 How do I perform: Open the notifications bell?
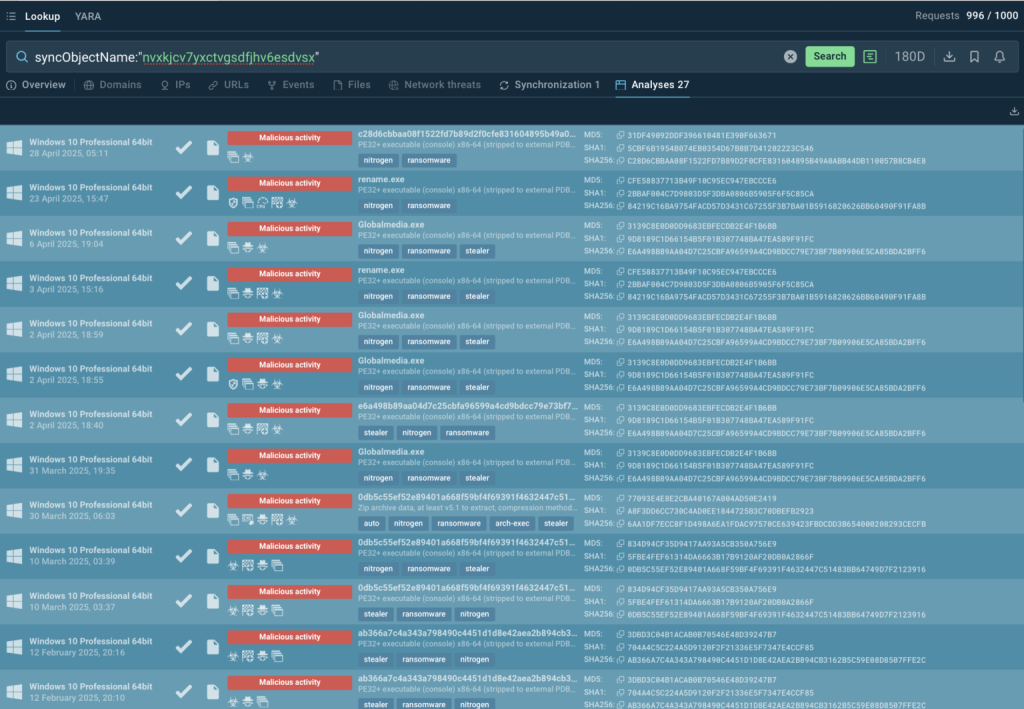[x=999, y=57]
